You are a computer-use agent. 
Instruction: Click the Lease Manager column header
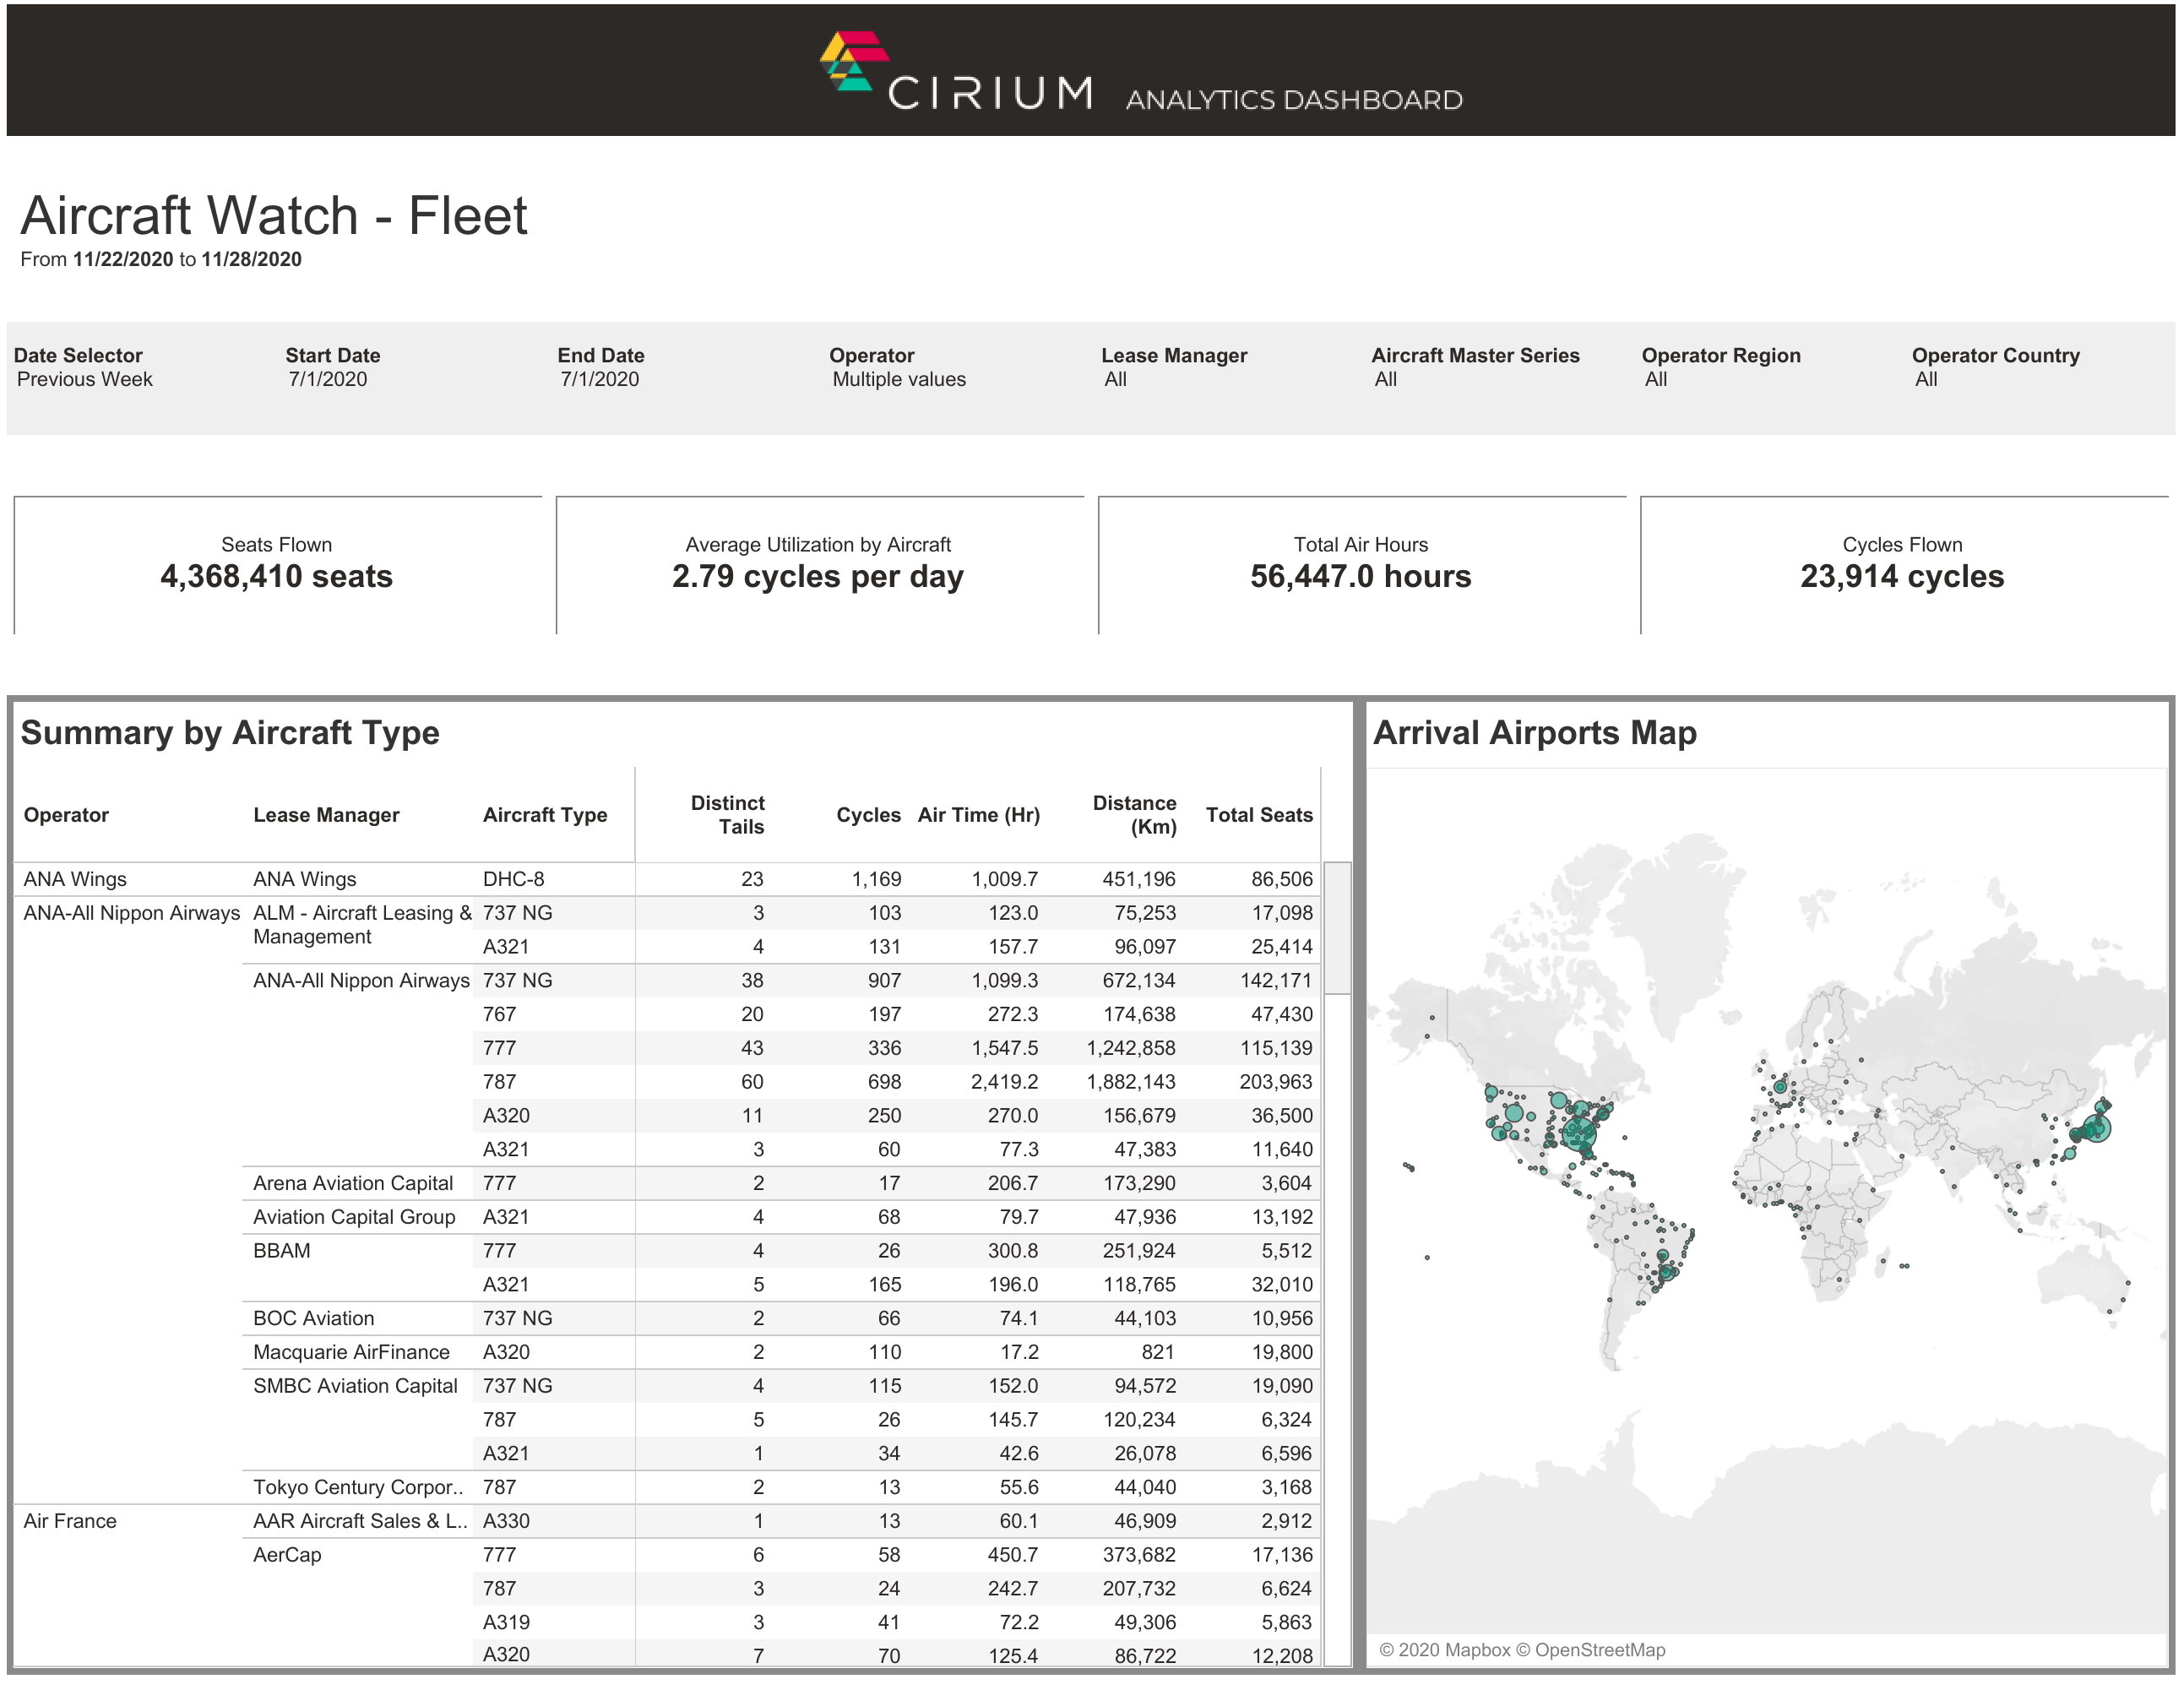click(326, 815)
